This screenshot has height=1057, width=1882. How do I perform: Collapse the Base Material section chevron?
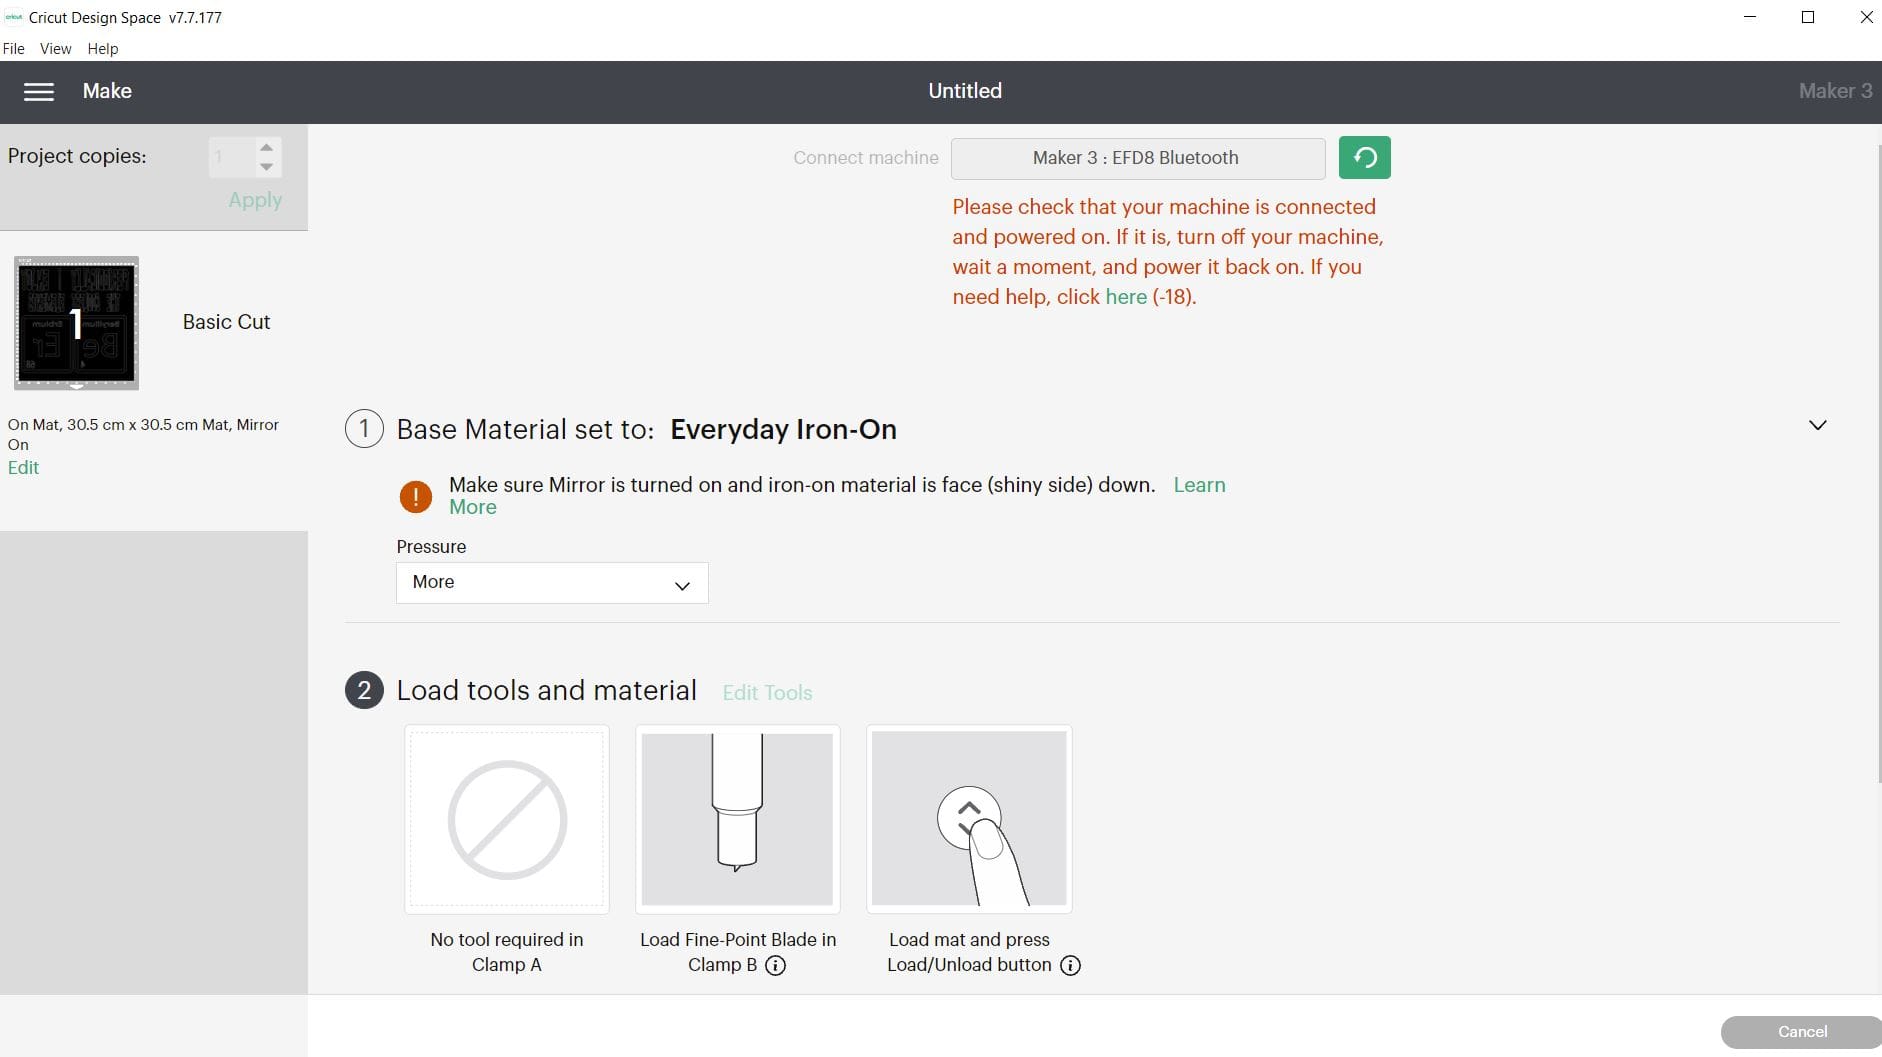[x=1818, y=426]
